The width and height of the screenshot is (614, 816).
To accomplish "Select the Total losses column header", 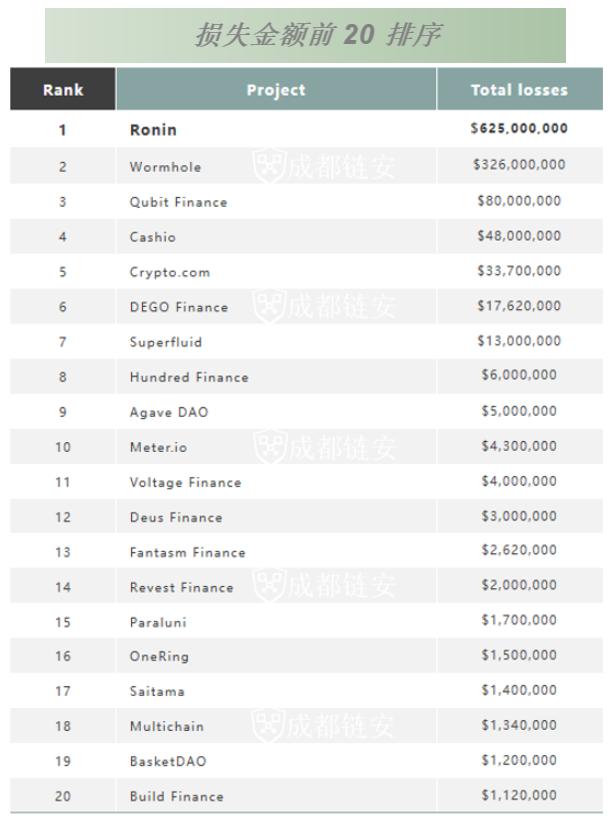I will click(x=519, y=90).
